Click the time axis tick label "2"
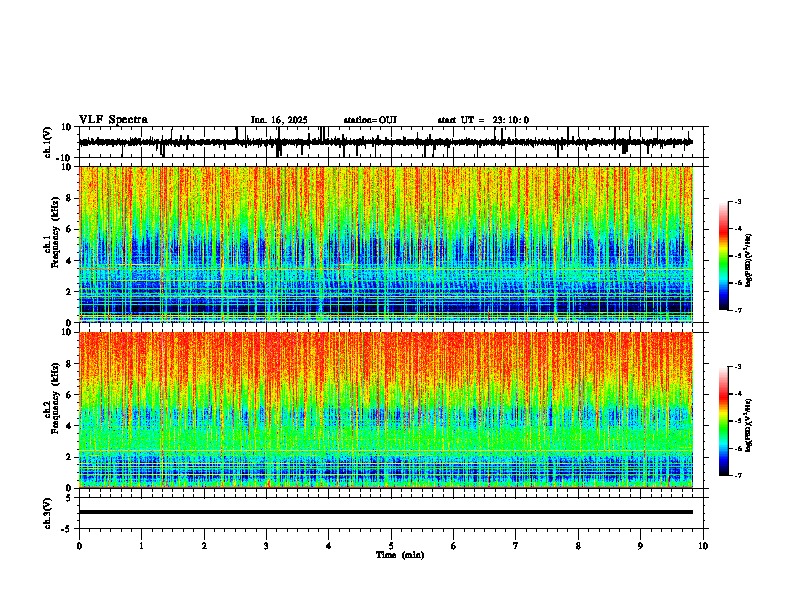 pyautogui.click(x=204, y=546)
